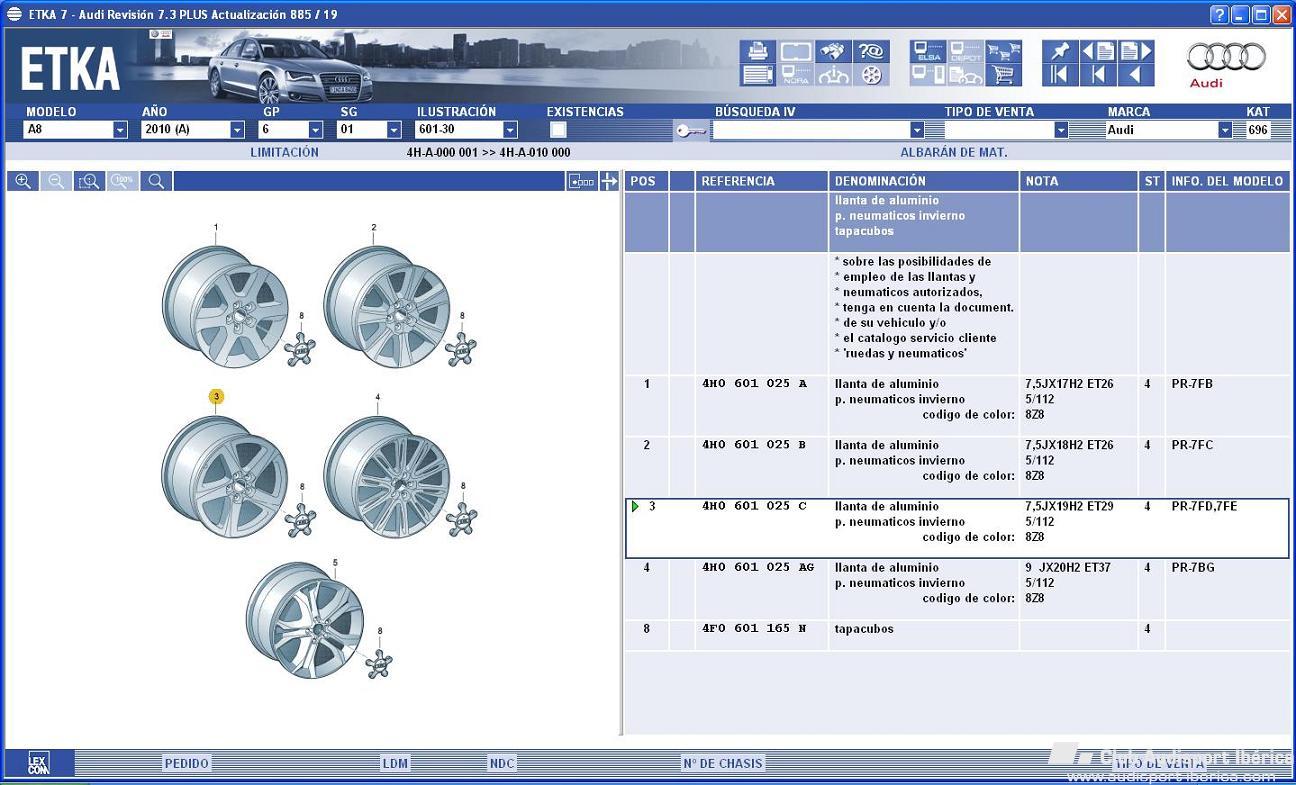Toggle the Existencias checkbox

click(558, 129)
